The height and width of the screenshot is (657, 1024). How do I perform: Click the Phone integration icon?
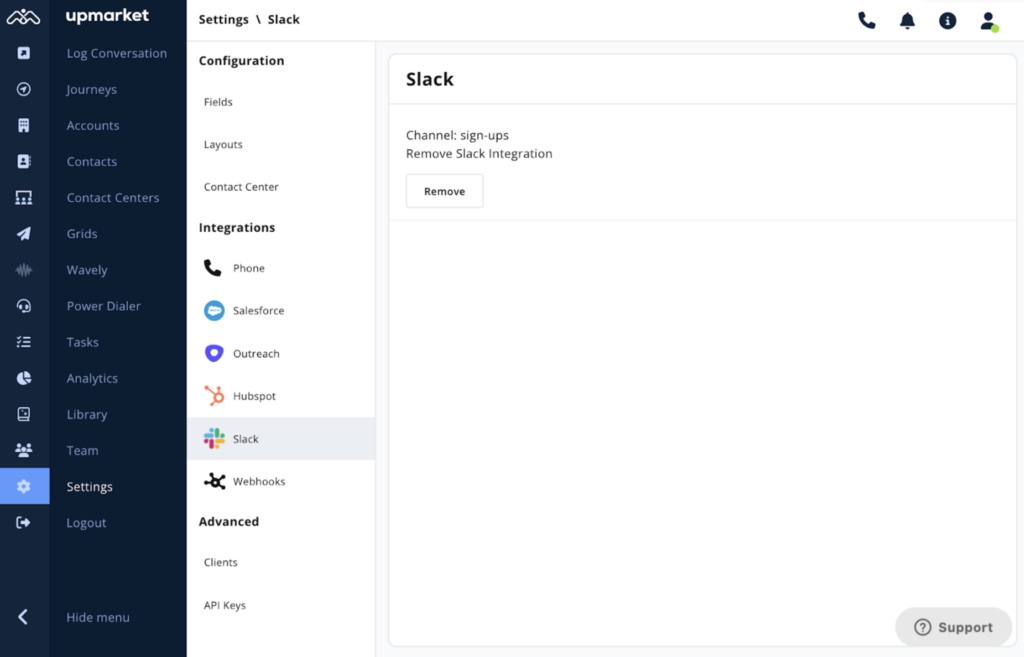(x=213, y=268)
